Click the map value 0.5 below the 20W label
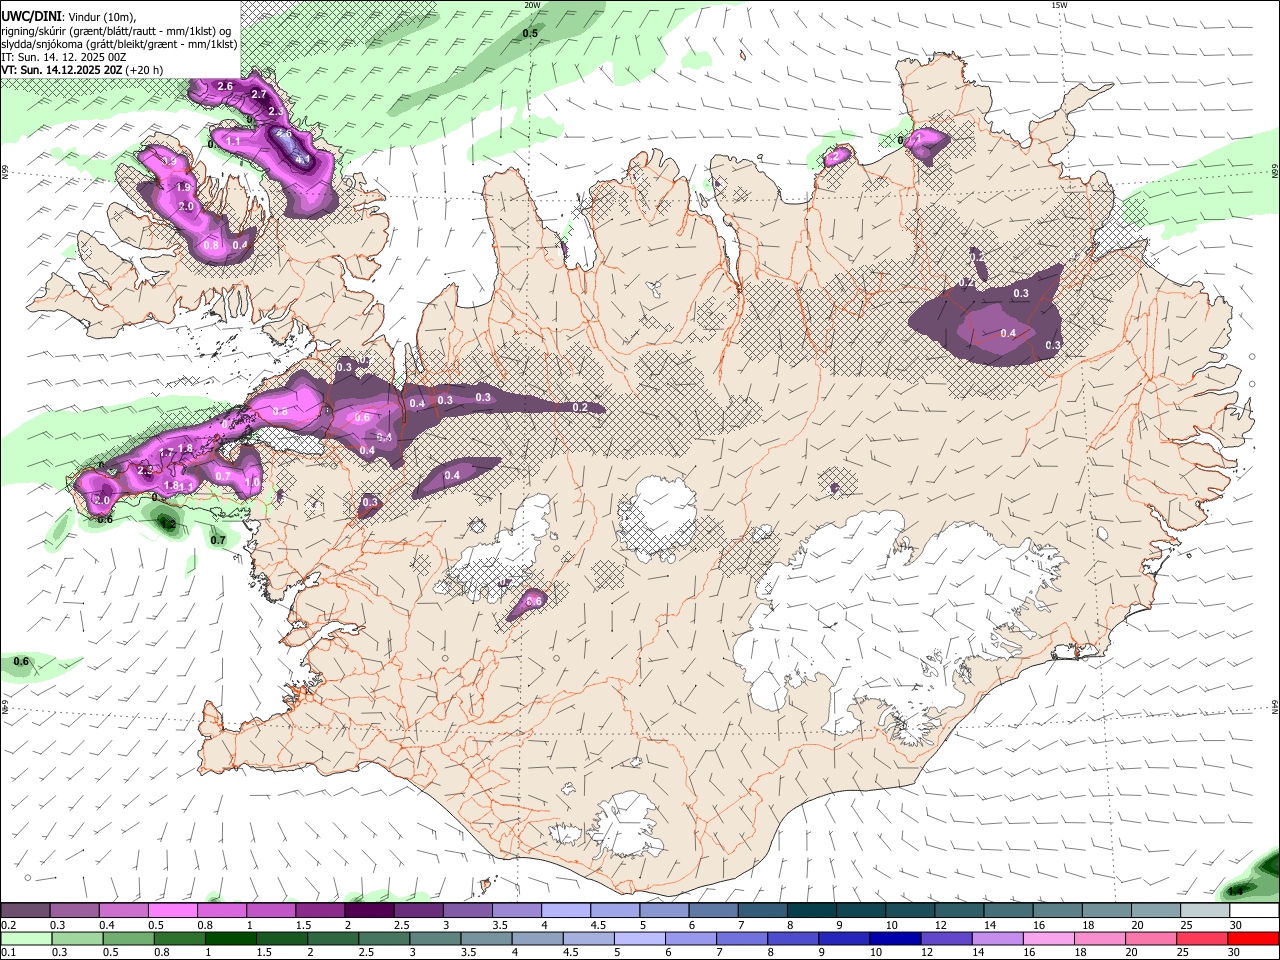1280x960 pixels. 530,33
